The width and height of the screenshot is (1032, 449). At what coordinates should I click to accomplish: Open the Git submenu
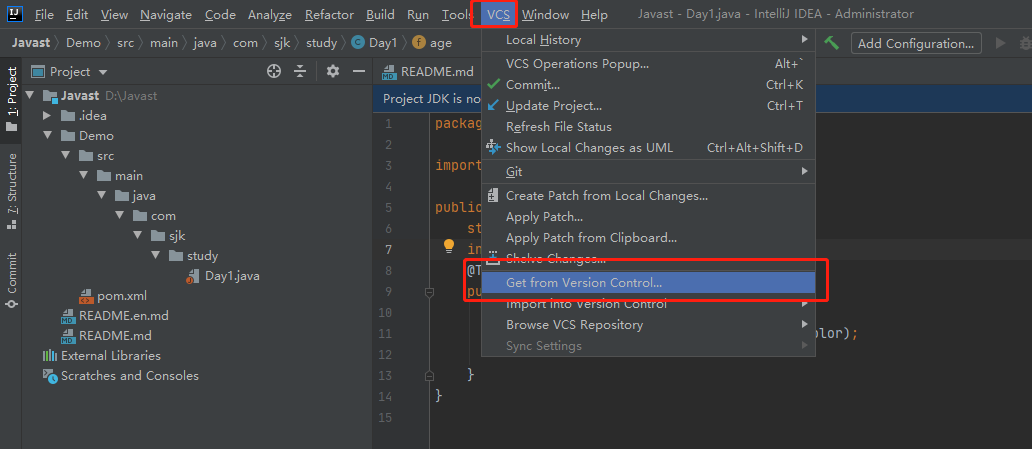pyautogui.click(x=648, y=172)
